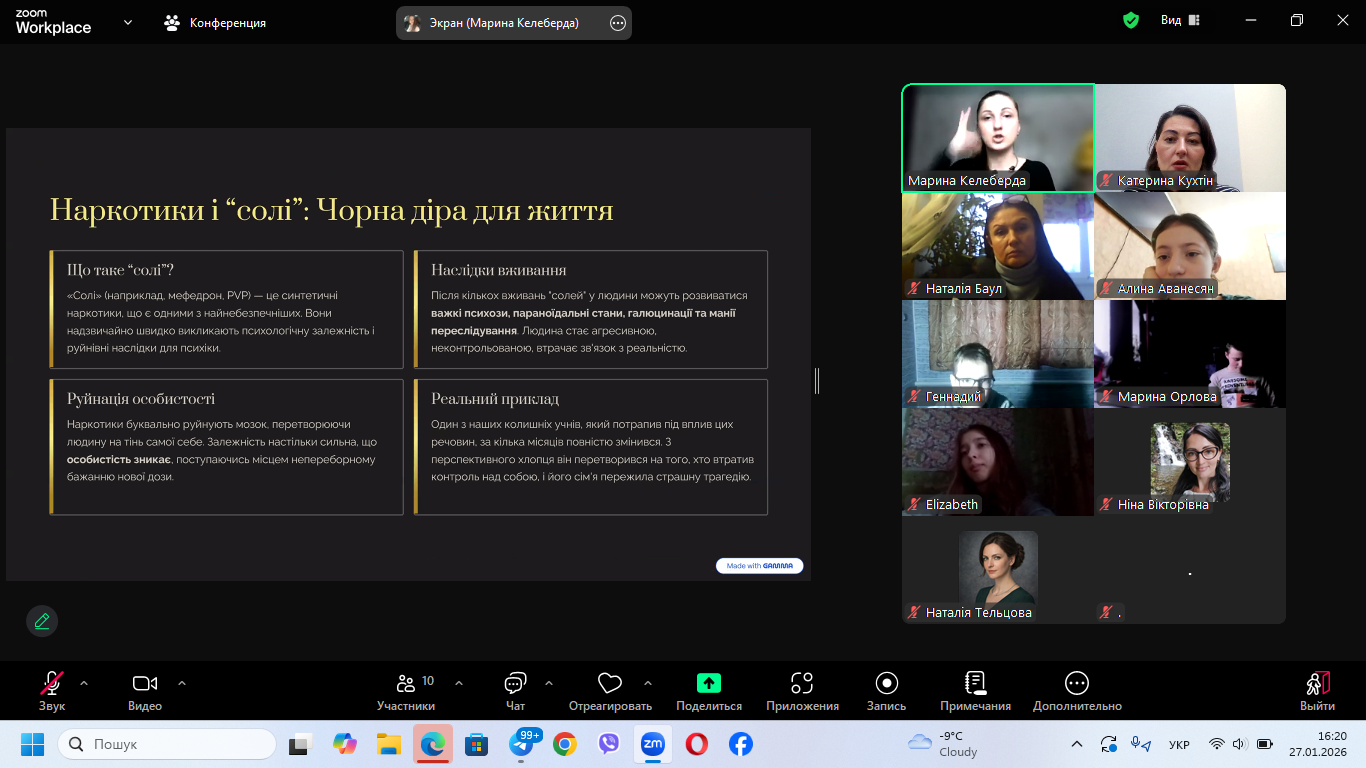The height and width of the screenshot is (768, 1366).
Task: Click the green encryption shield icon
Action: point(1131,21)
